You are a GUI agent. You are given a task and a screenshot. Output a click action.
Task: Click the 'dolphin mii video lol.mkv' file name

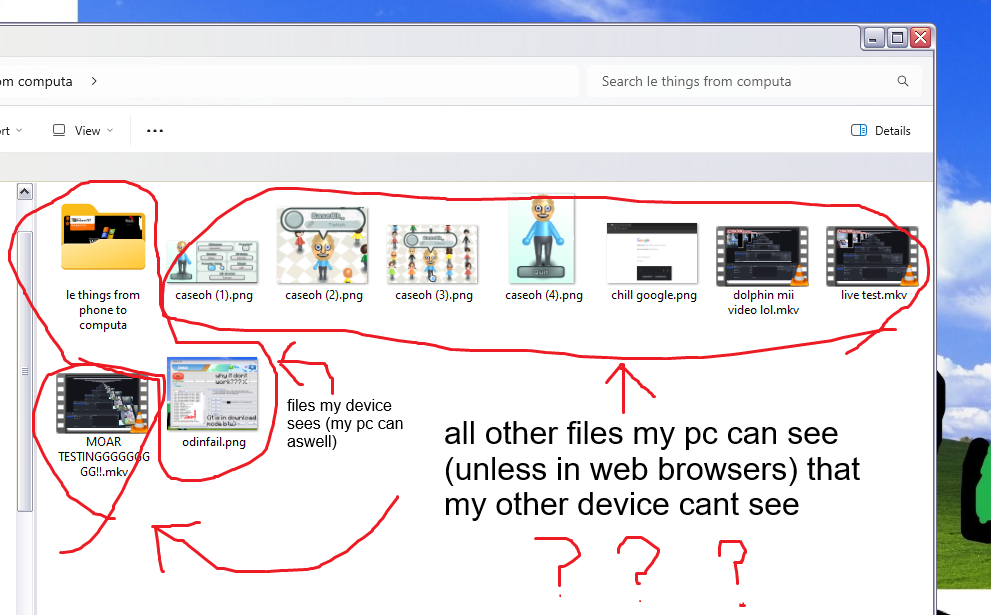coord(763,303)
